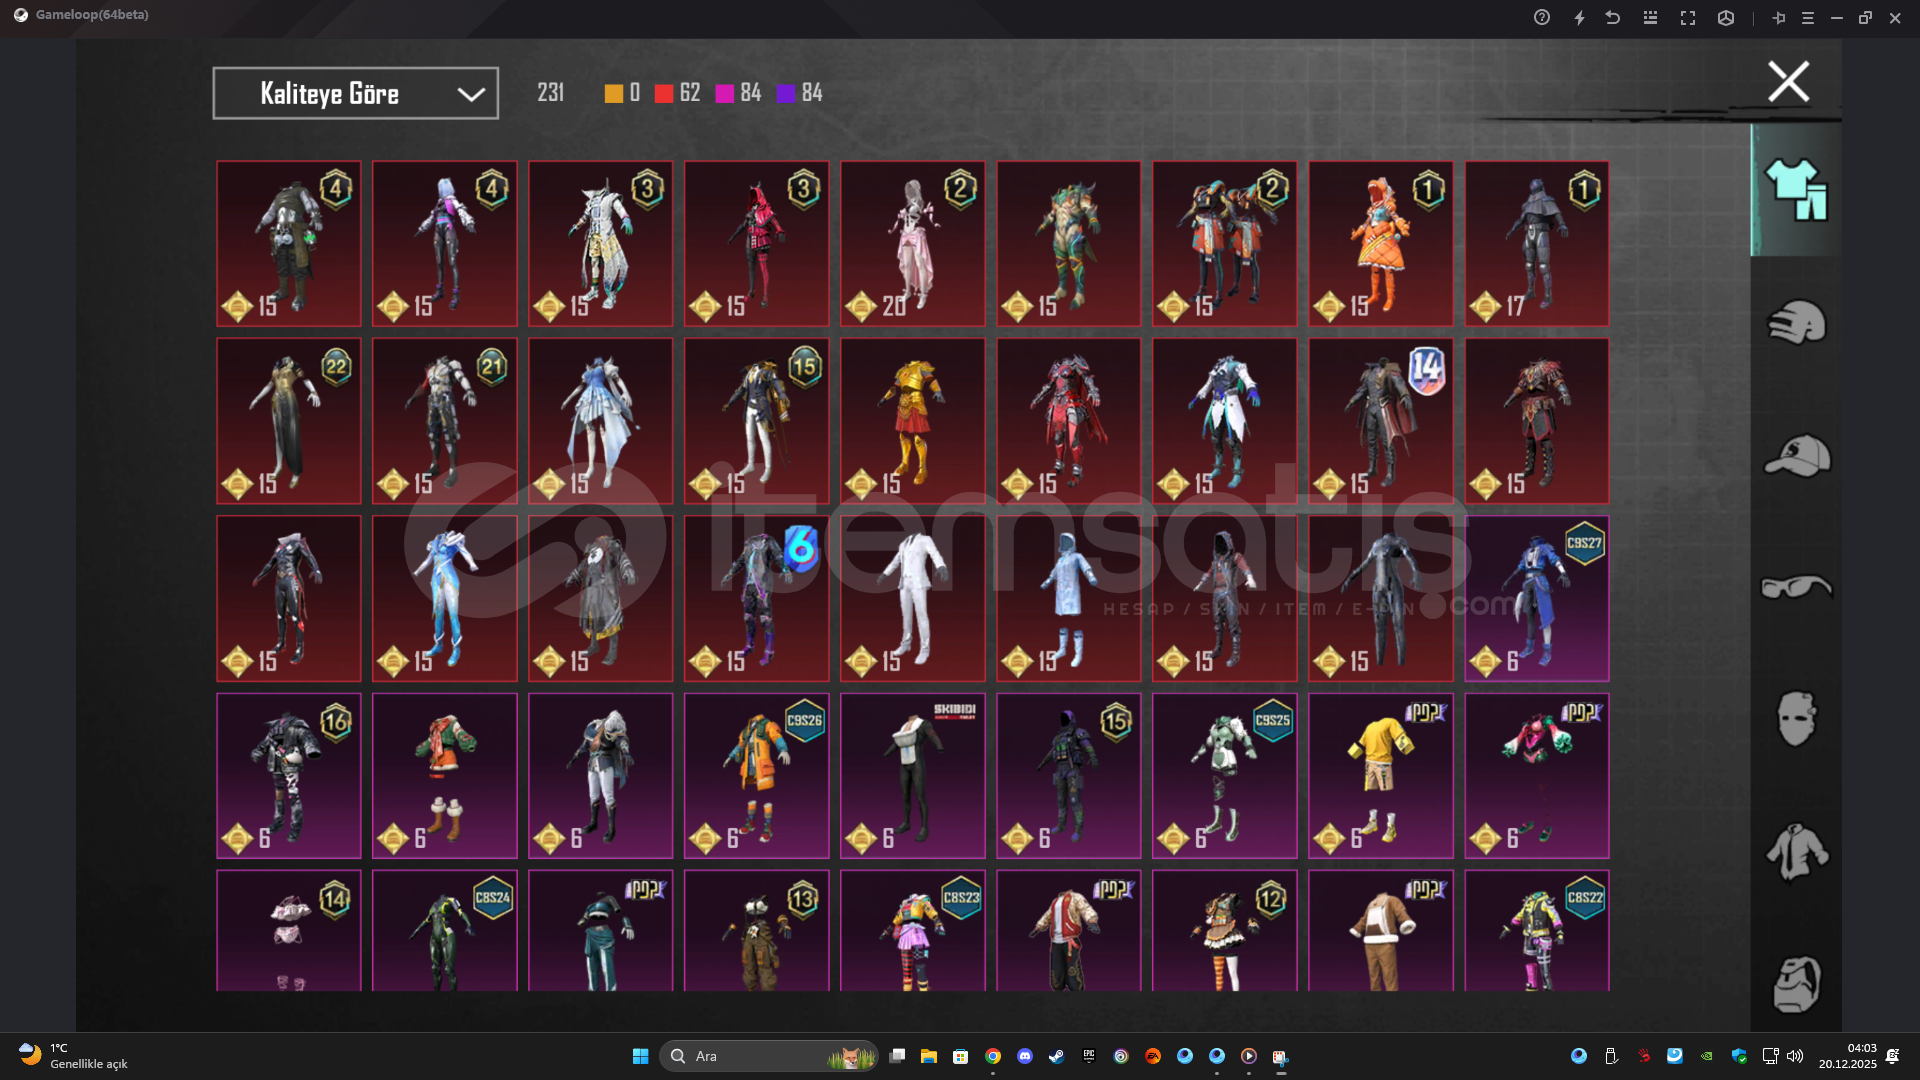This screenshot has width=1920, height=1080.
Task: Click the pink rarity color filter
Action: point(725,93)
